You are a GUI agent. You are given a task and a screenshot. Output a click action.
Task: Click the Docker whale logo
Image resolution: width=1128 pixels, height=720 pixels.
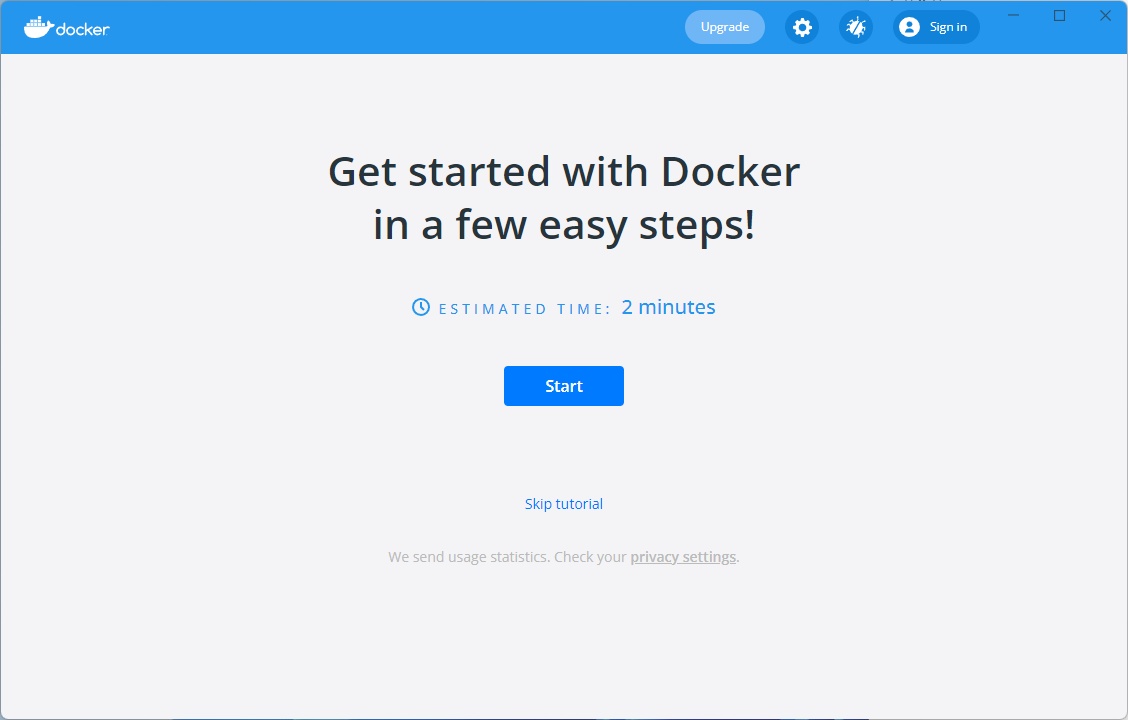tap(66, 27)
